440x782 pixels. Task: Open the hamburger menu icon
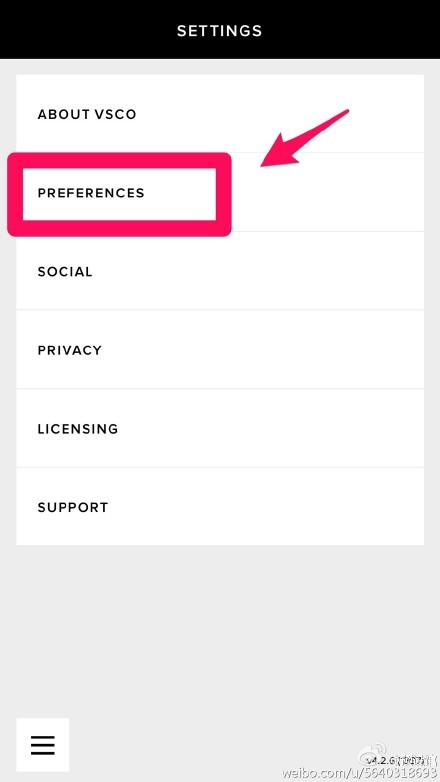[x=42, y=745]
